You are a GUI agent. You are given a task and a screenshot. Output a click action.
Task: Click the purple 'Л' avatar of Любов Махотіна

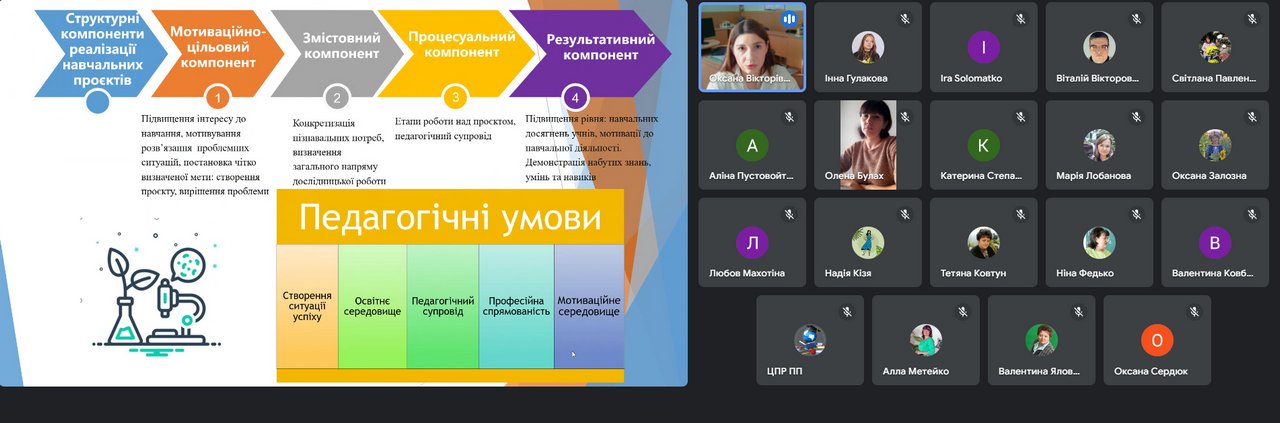click(x=752, y=243)
